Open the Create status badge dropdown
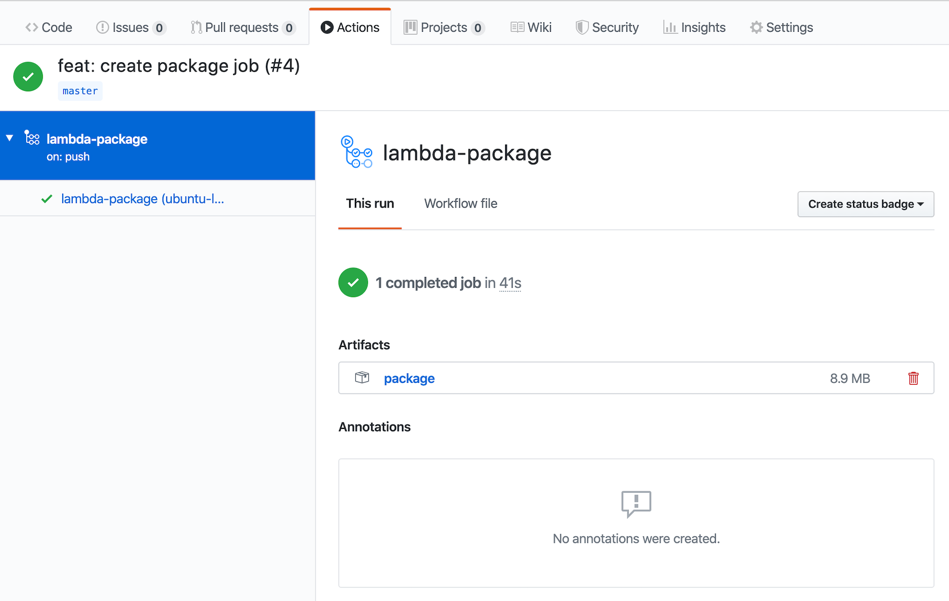This screenshot has width=949, height=601. [865, 204]
